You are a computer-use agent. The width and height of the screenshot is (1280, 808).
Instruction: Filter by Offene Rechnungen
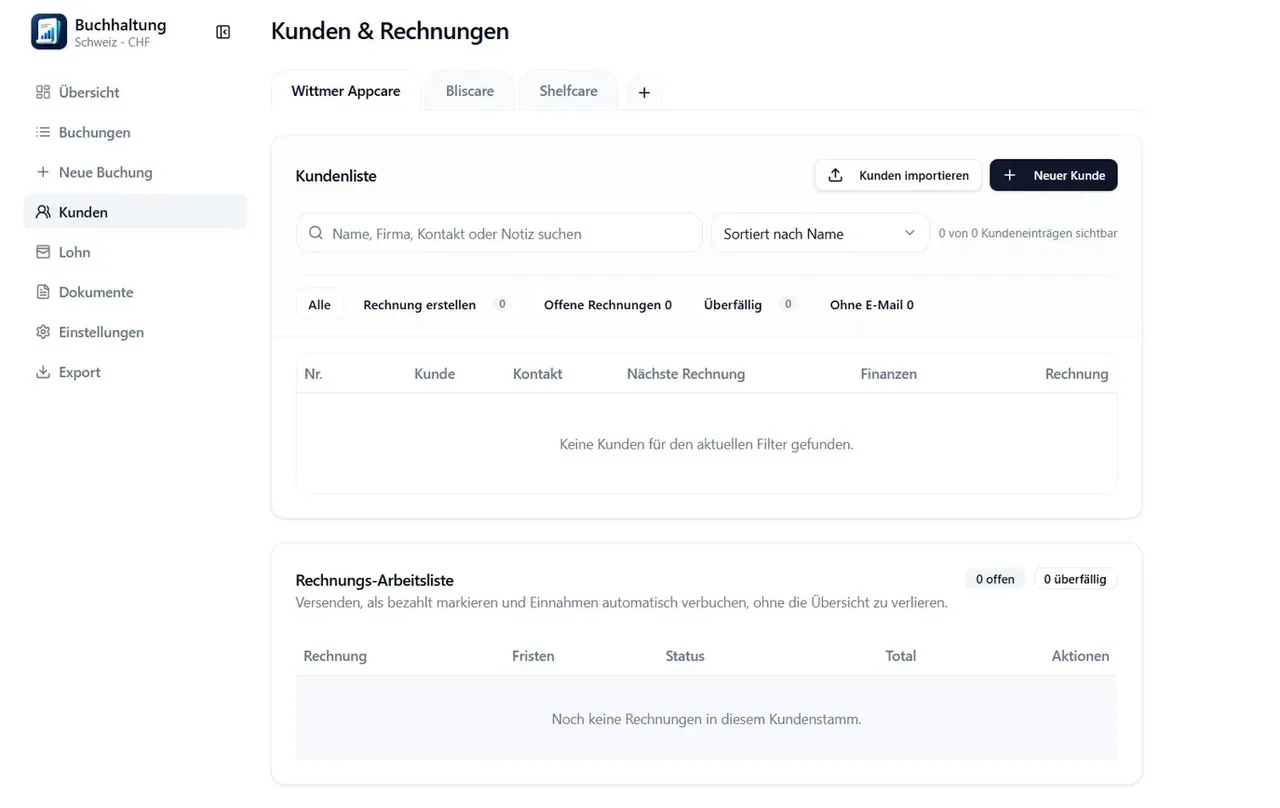pos(608,305)
